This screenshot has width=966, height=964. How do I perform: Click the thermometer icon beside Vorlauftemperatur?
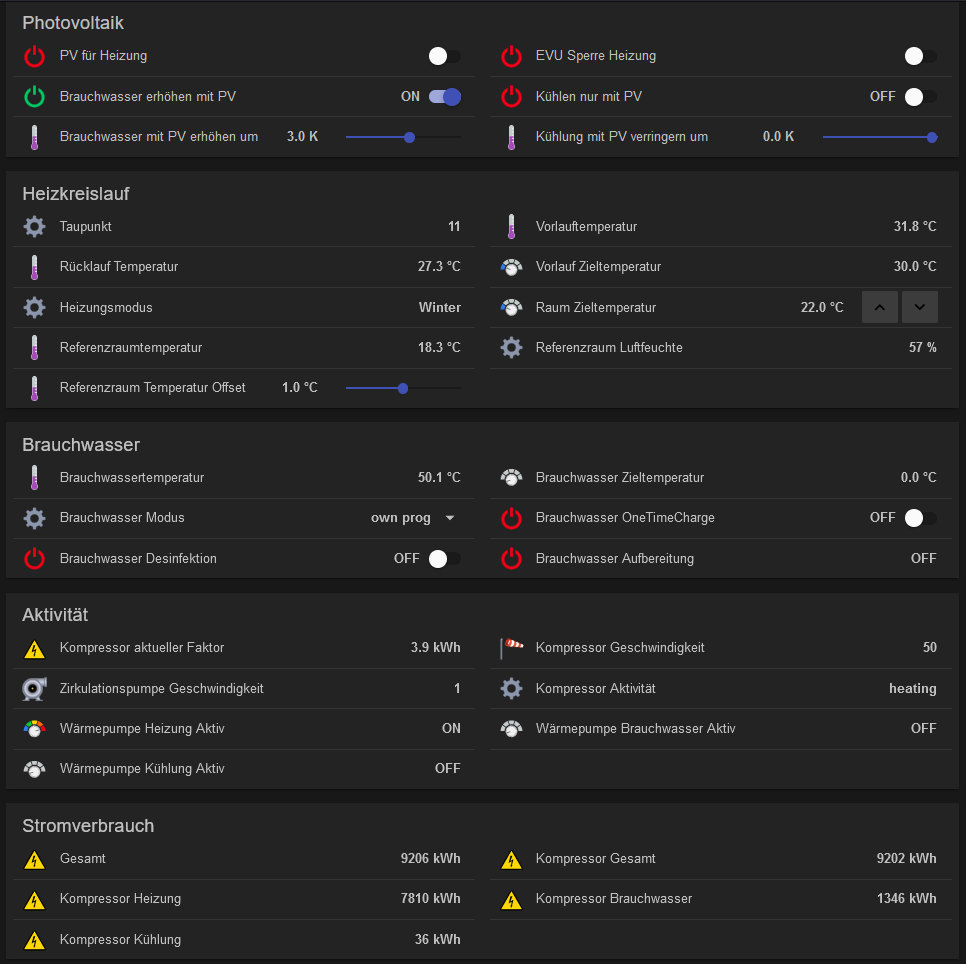click(511, 227)
